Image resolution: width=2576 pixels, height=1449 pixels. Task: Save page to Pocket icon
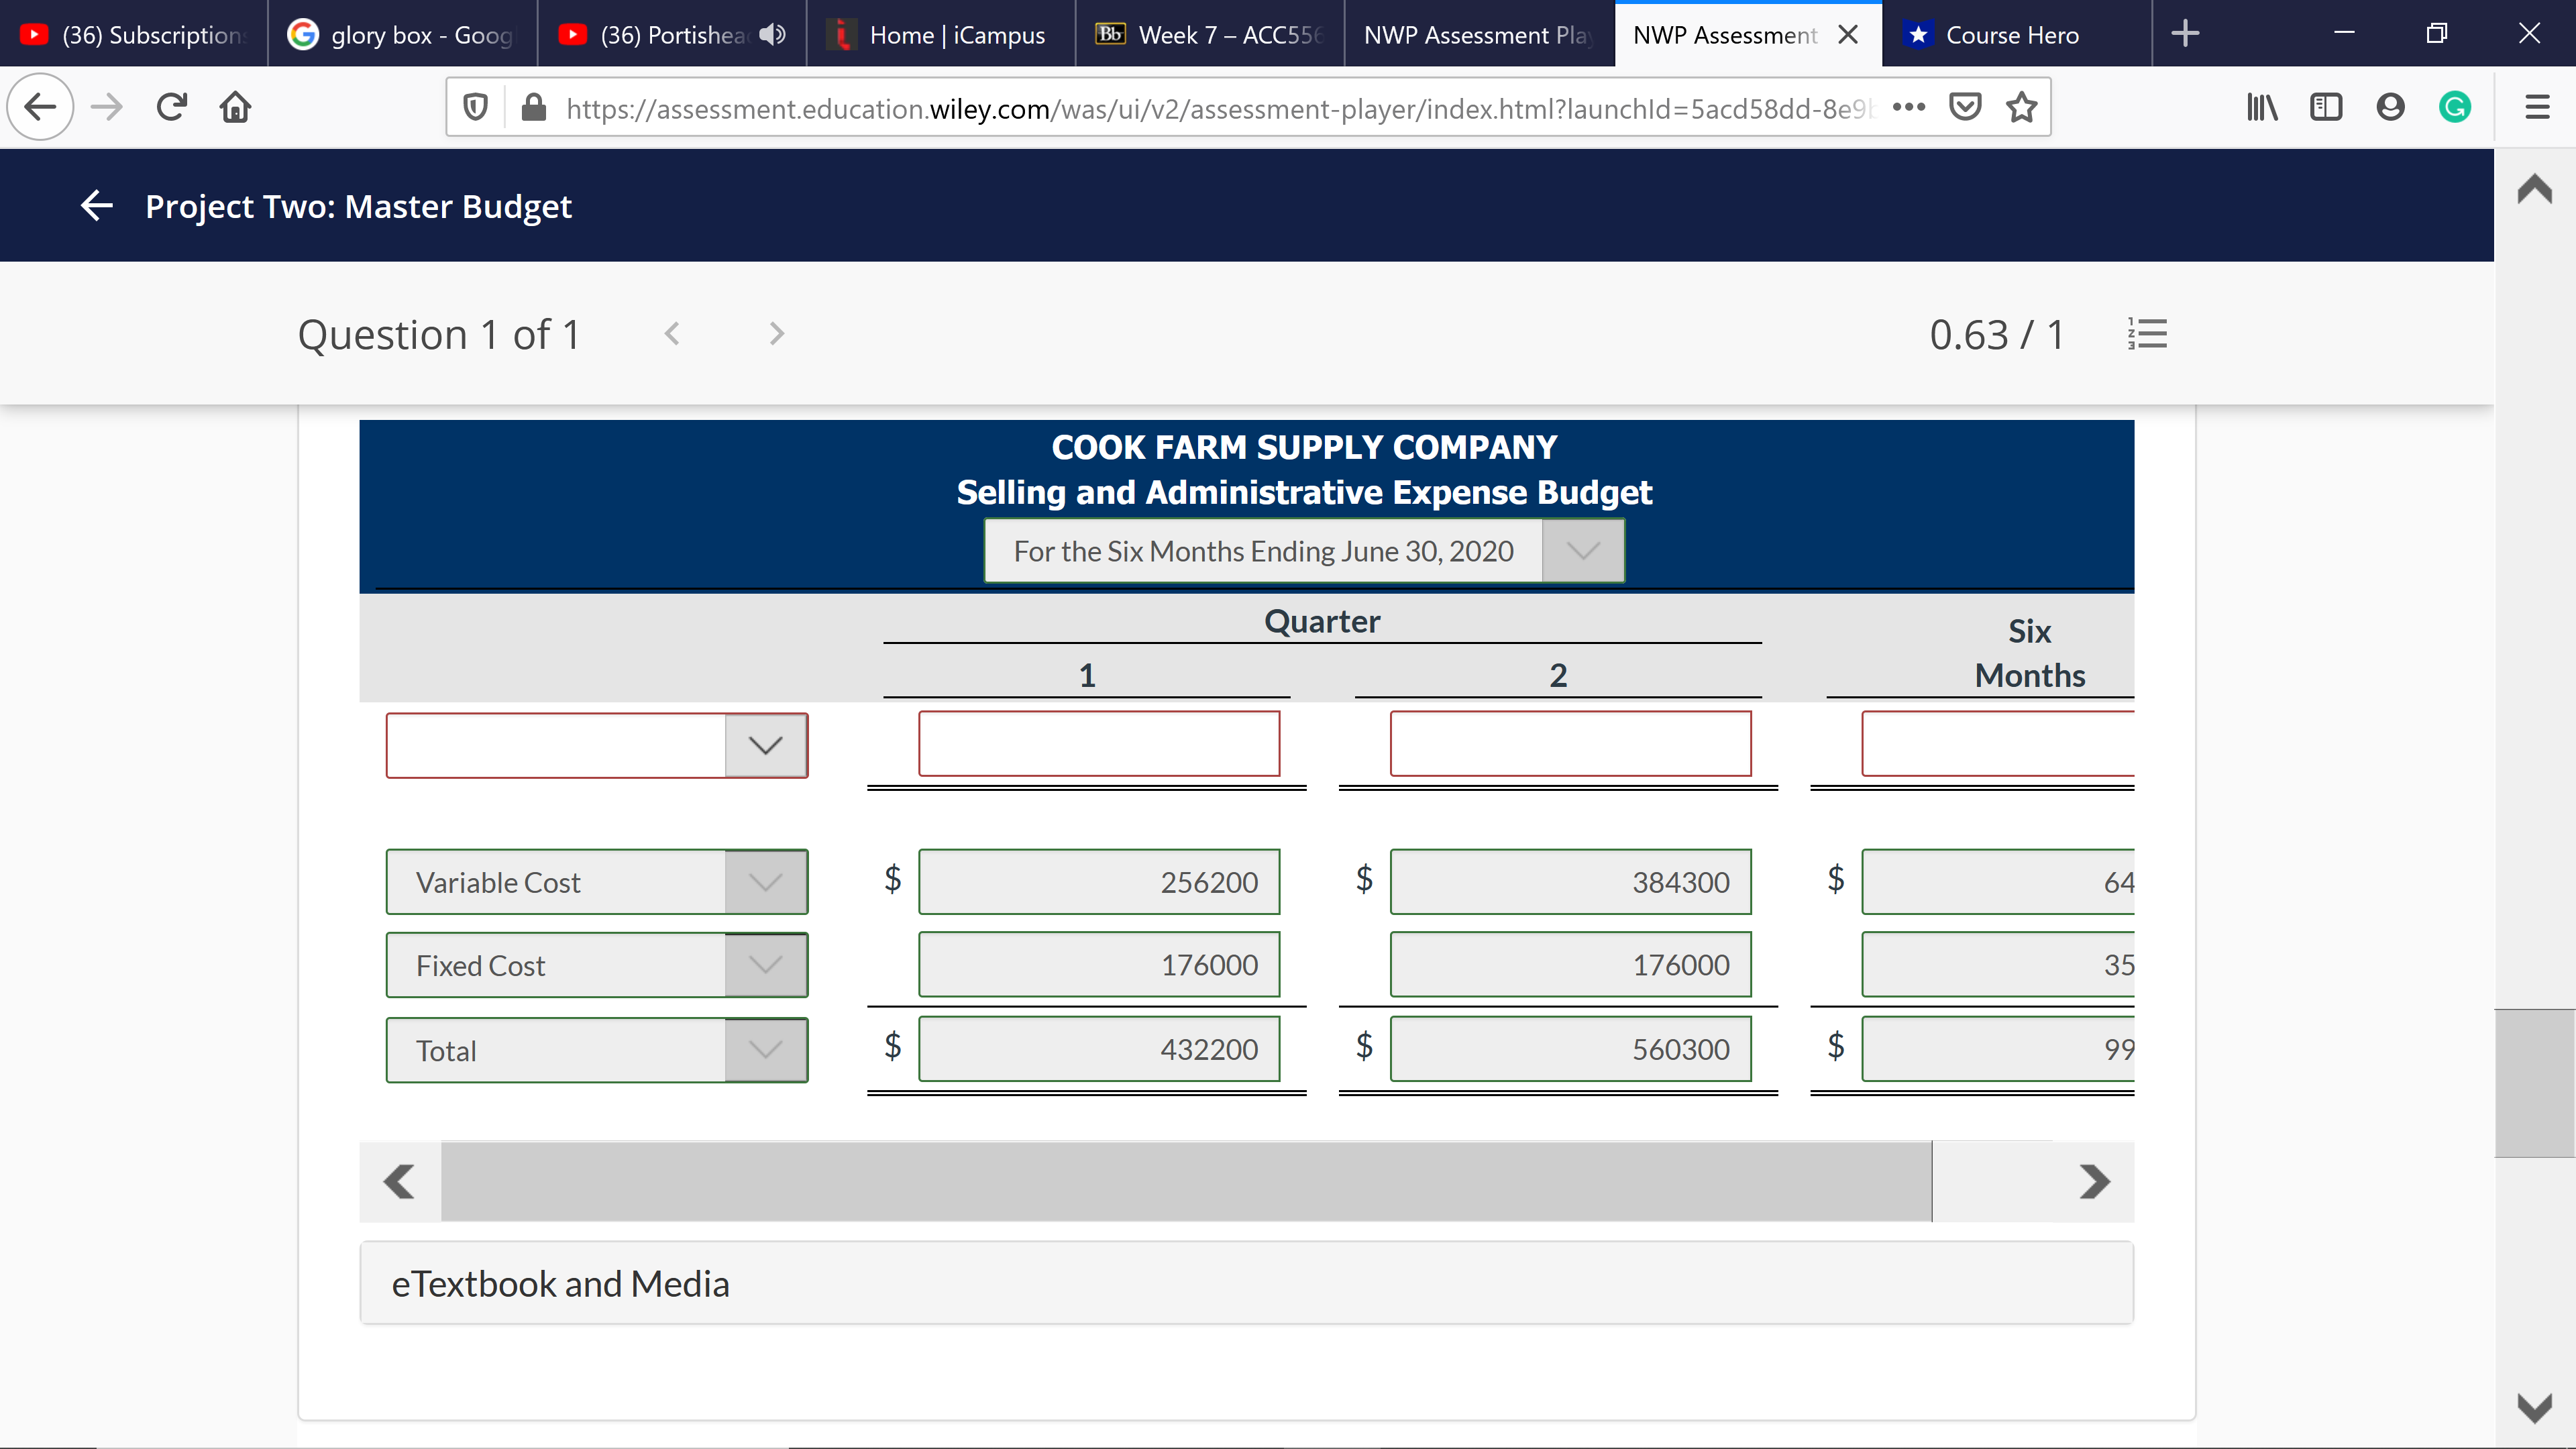pyautogui.click(x=1965, y=107)
